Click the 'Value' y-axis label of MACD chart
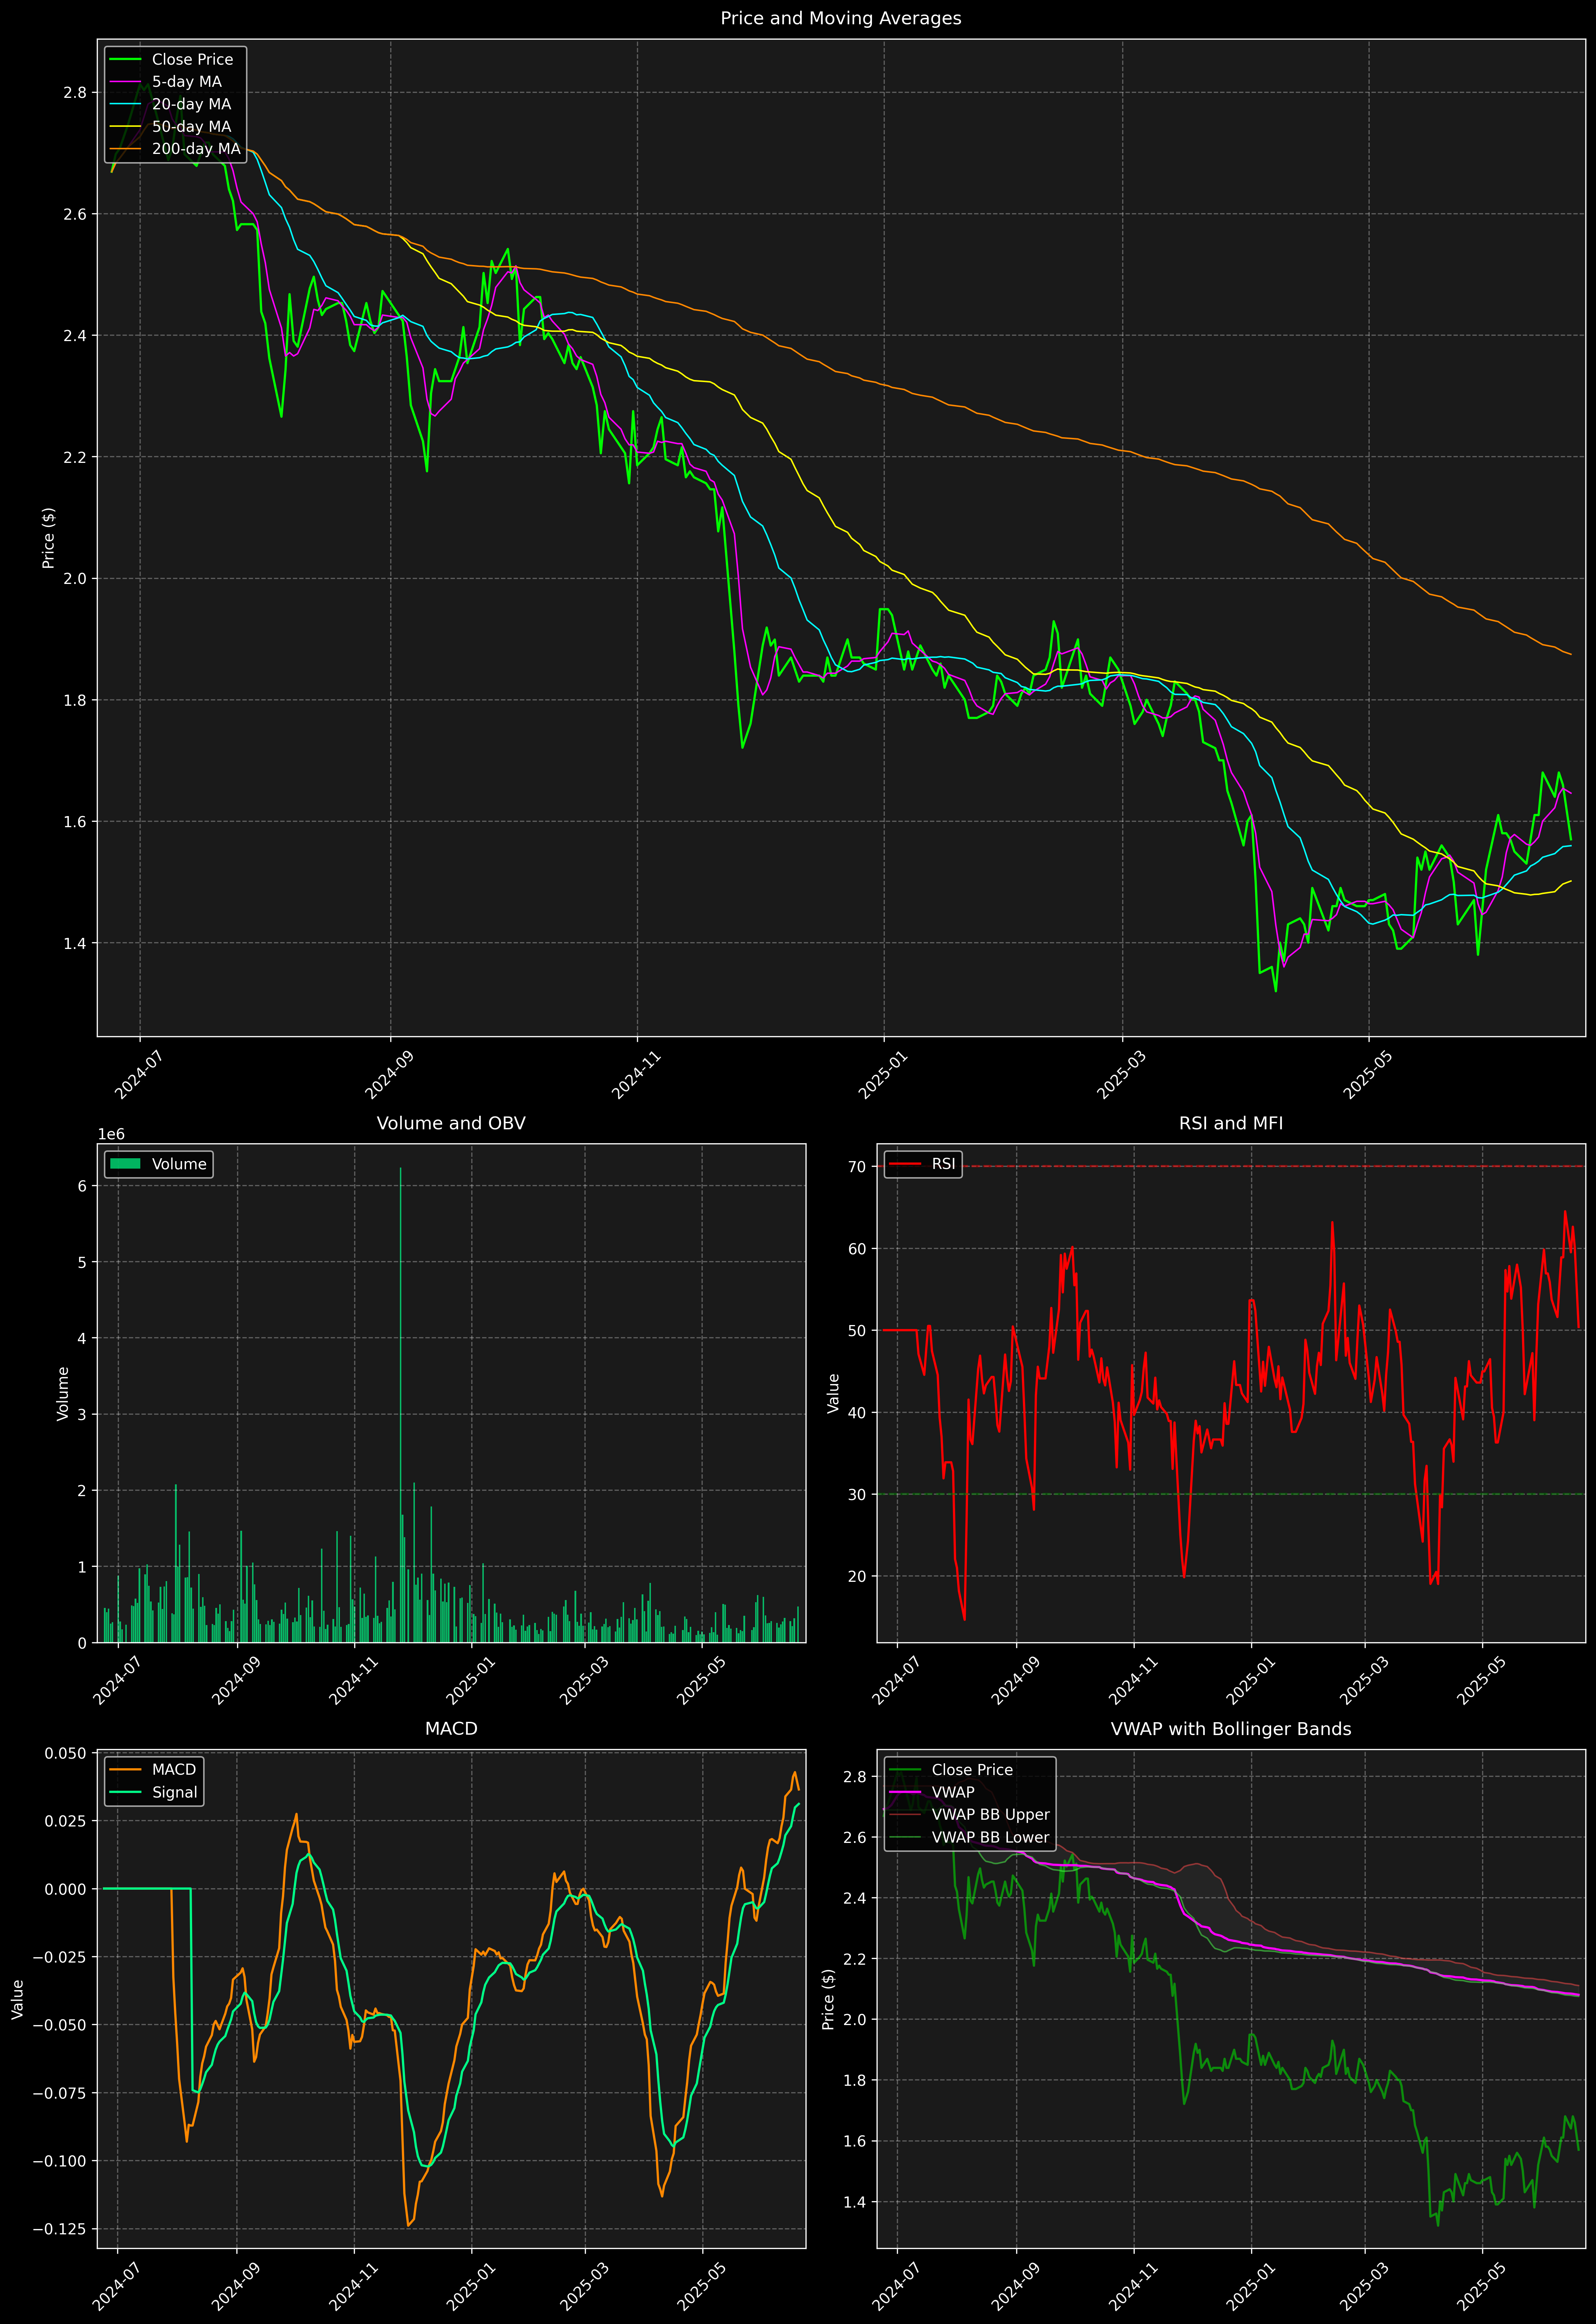The height and width of the screenshot is (2324, 1596). pyautogui.click(x=17, y=1999)
